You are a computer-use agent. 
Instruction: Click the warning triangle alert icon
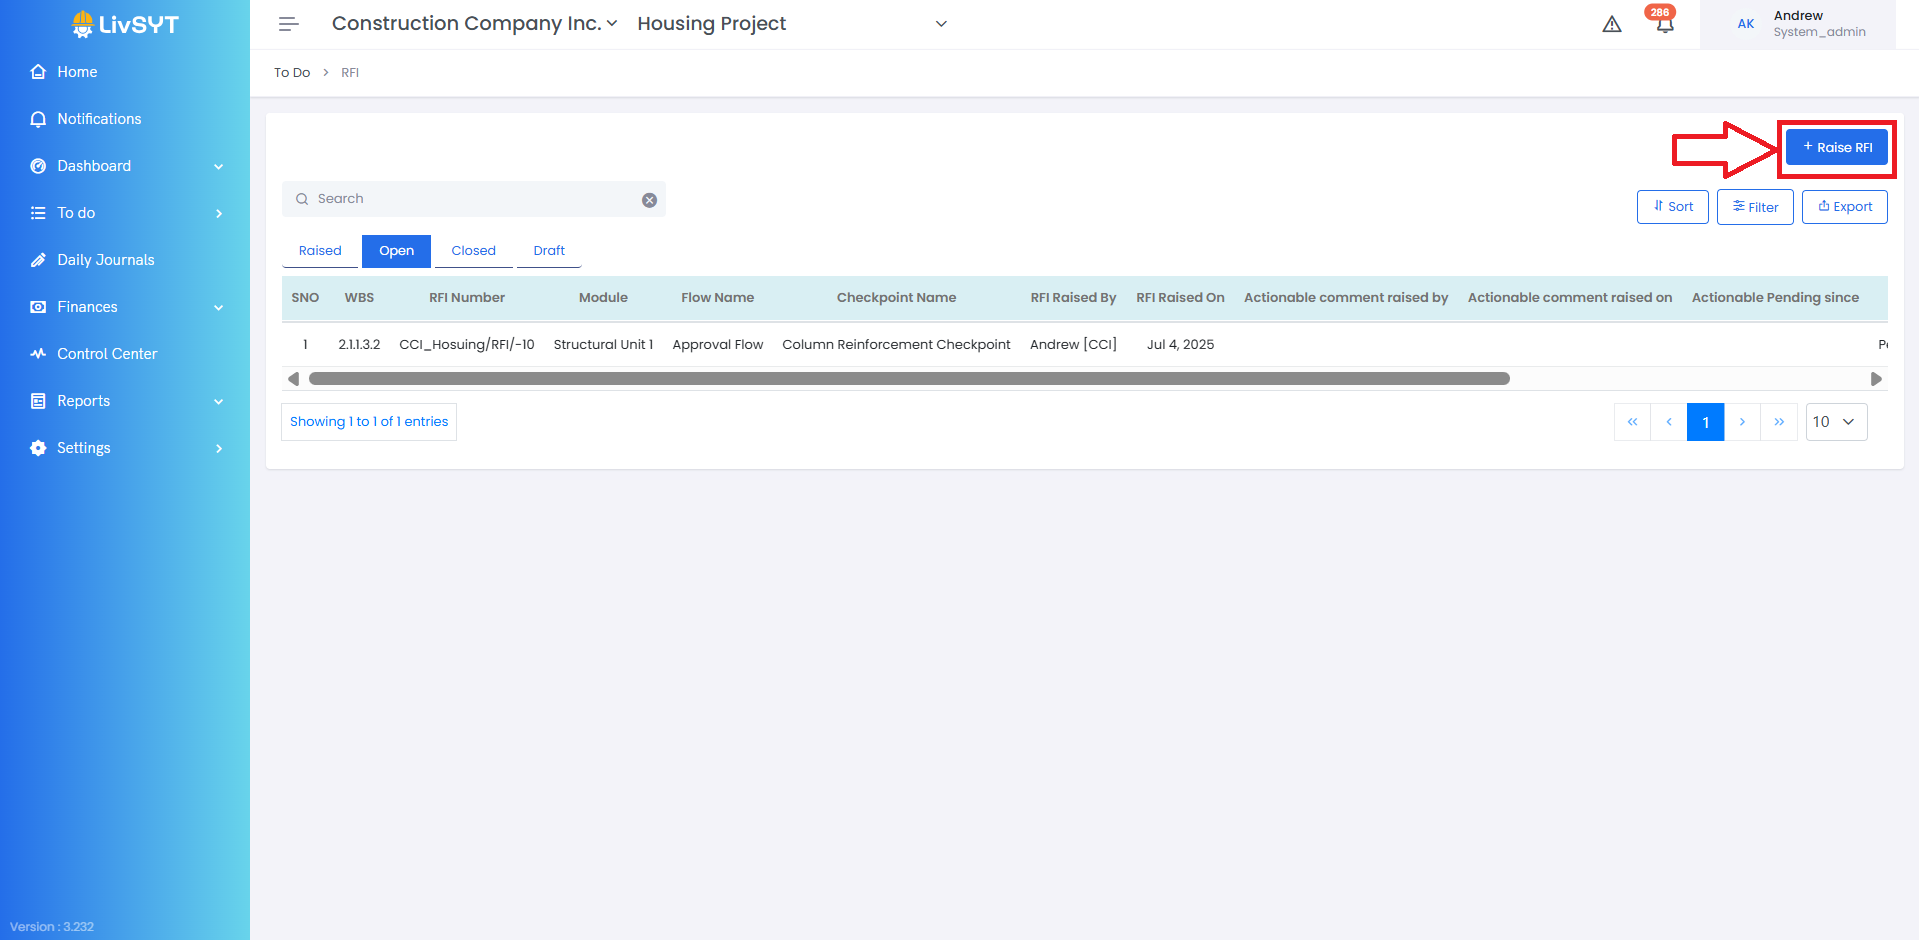[x=1612, y=24]
